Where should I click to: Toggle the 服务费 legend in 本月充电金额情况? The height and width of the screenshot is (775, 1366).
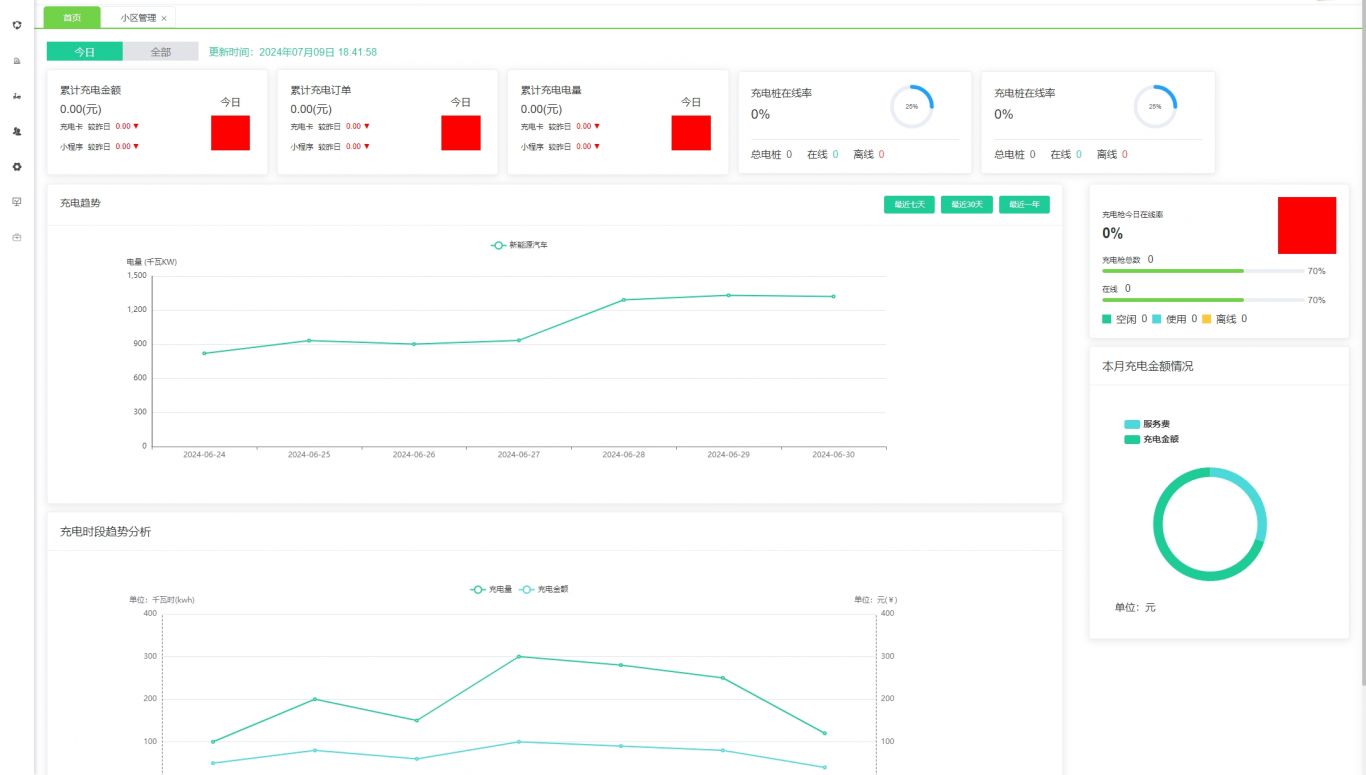pos(1146,424)
